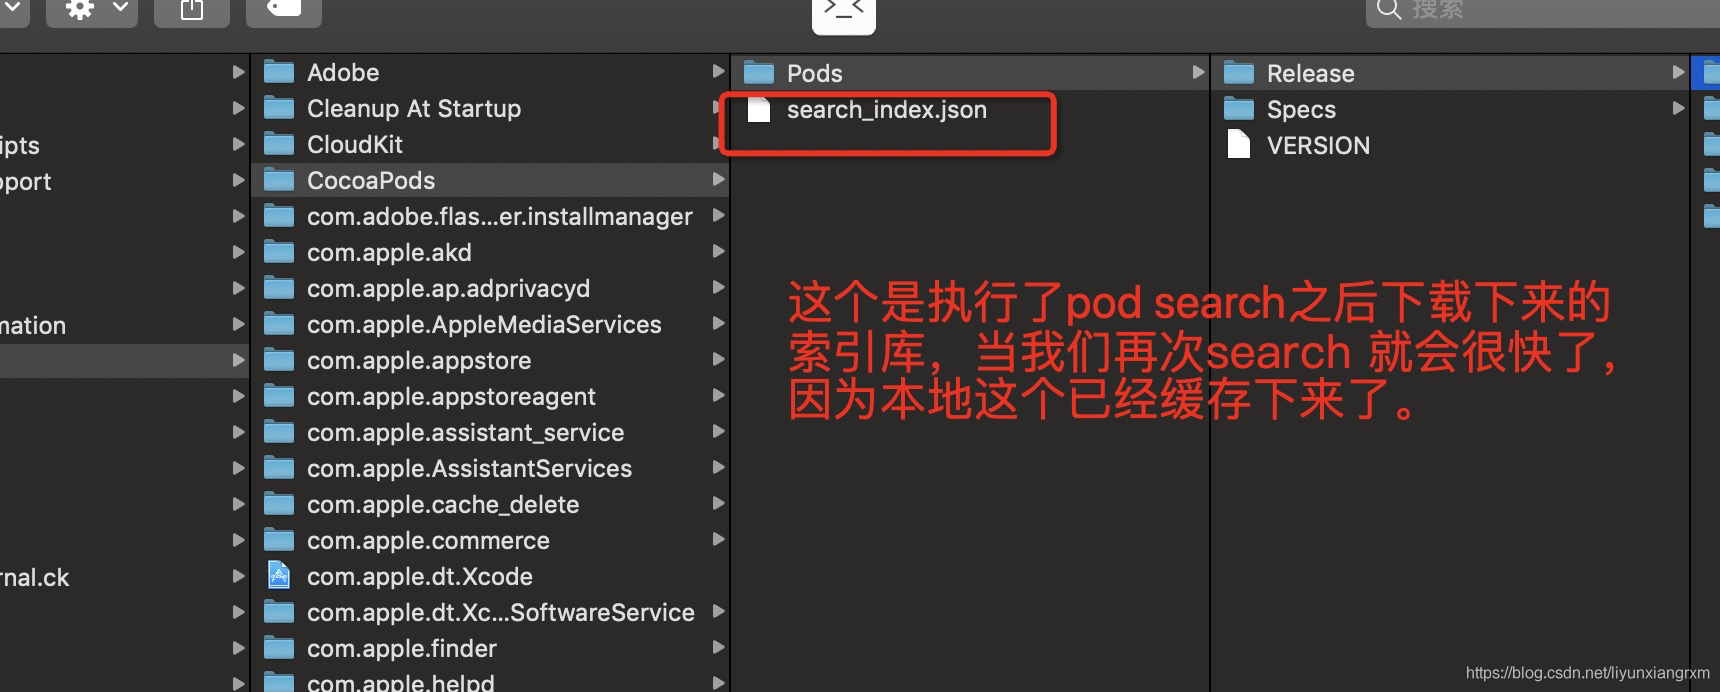Select the com.adobe.flas...er.installmanager folder icon
The width and height of the screenshot is (1720, 692).
[x=279, y=216]
